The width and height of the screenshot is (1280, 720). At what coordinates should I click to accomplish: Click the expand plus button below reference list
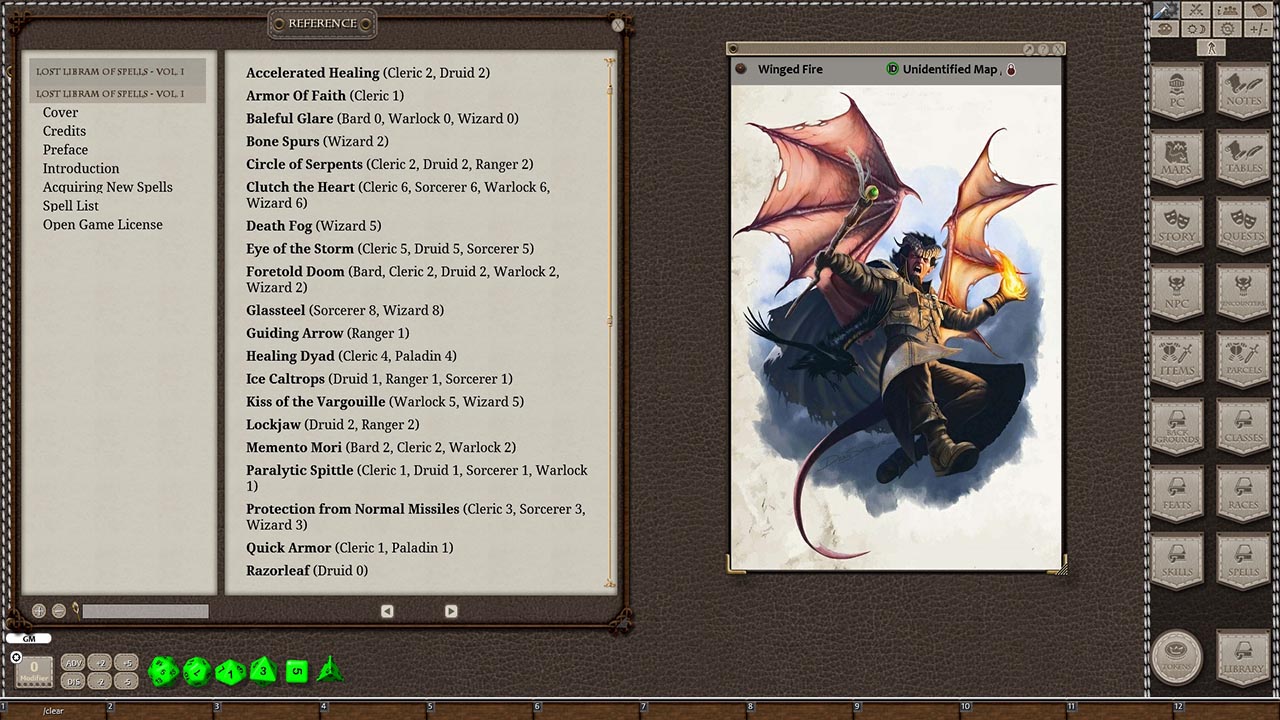(x=39, y=610)
